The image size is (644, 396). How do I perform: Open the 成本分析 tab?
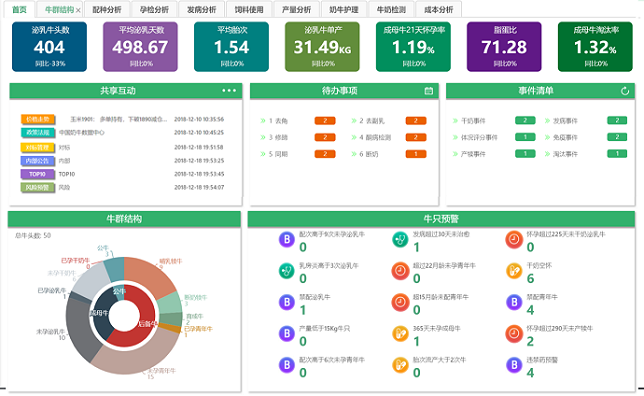tap(438, 9)
